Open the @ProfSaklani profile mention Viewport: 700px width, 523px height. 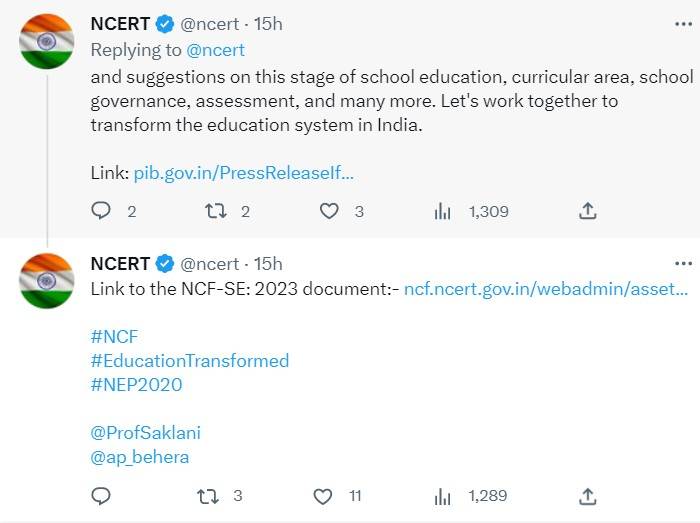pyautogui.click(x=145, y=433)
